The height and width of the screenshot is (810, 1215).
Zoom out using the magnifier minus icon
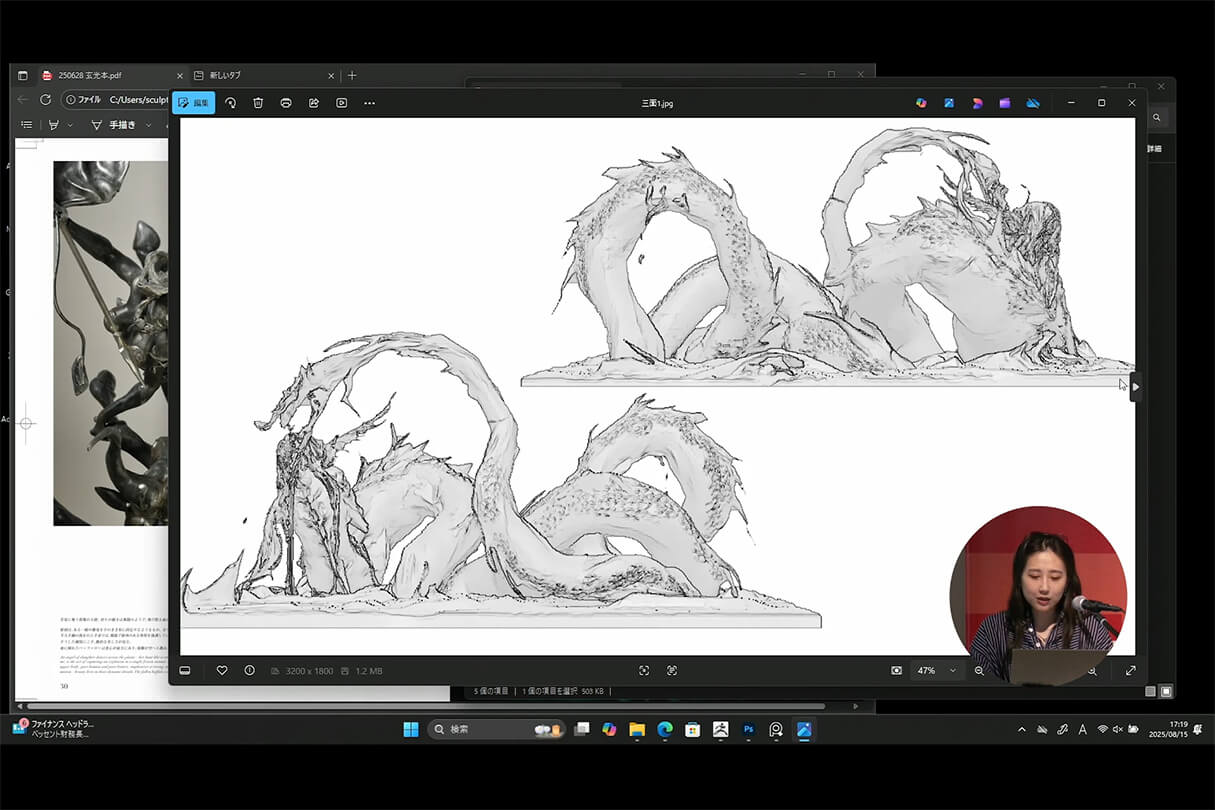979,670
